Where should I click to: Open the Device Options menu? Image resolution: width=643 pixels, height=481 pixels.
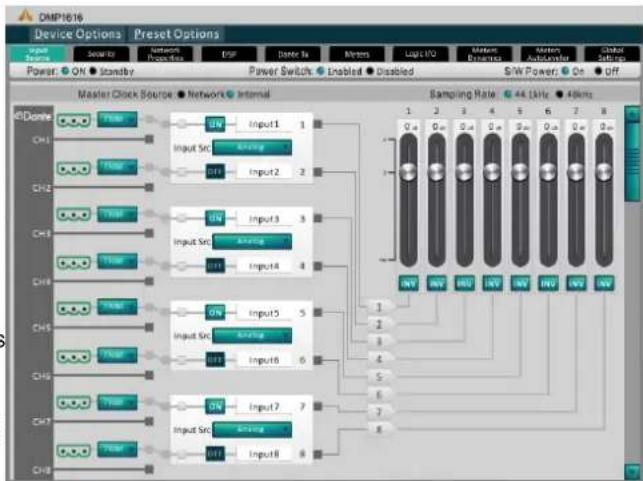78,34
